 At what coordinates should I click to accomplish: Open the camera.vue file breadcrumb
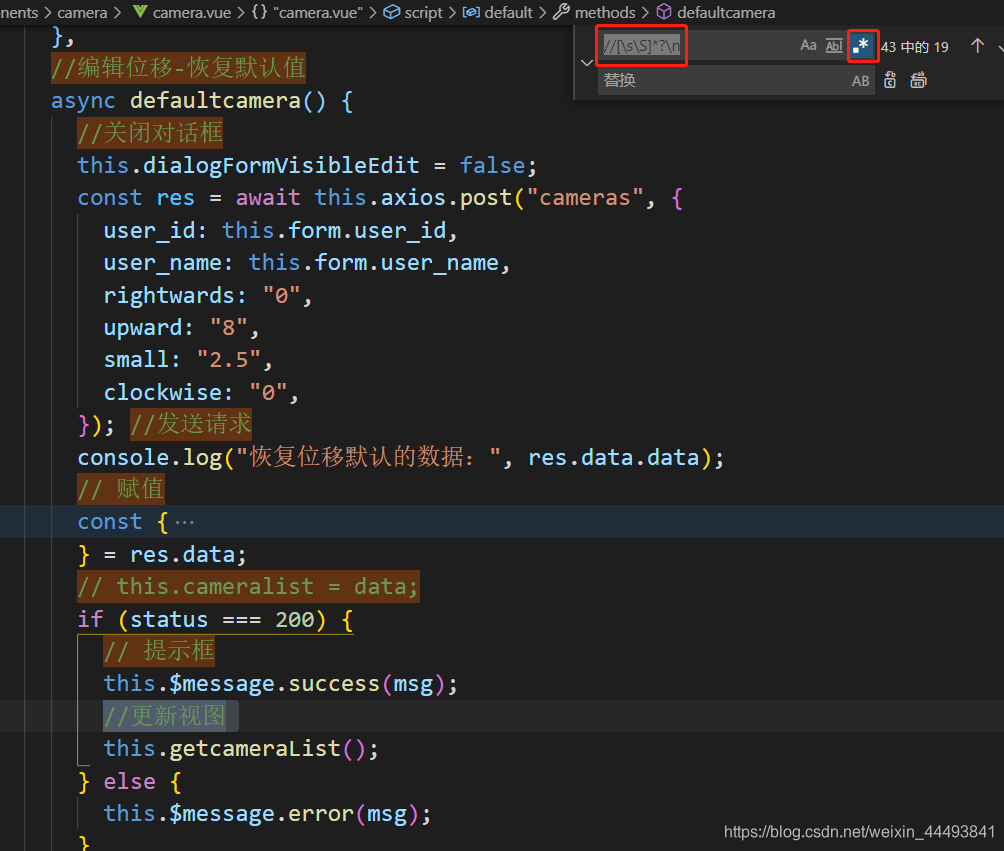click(x=191, y=12)
